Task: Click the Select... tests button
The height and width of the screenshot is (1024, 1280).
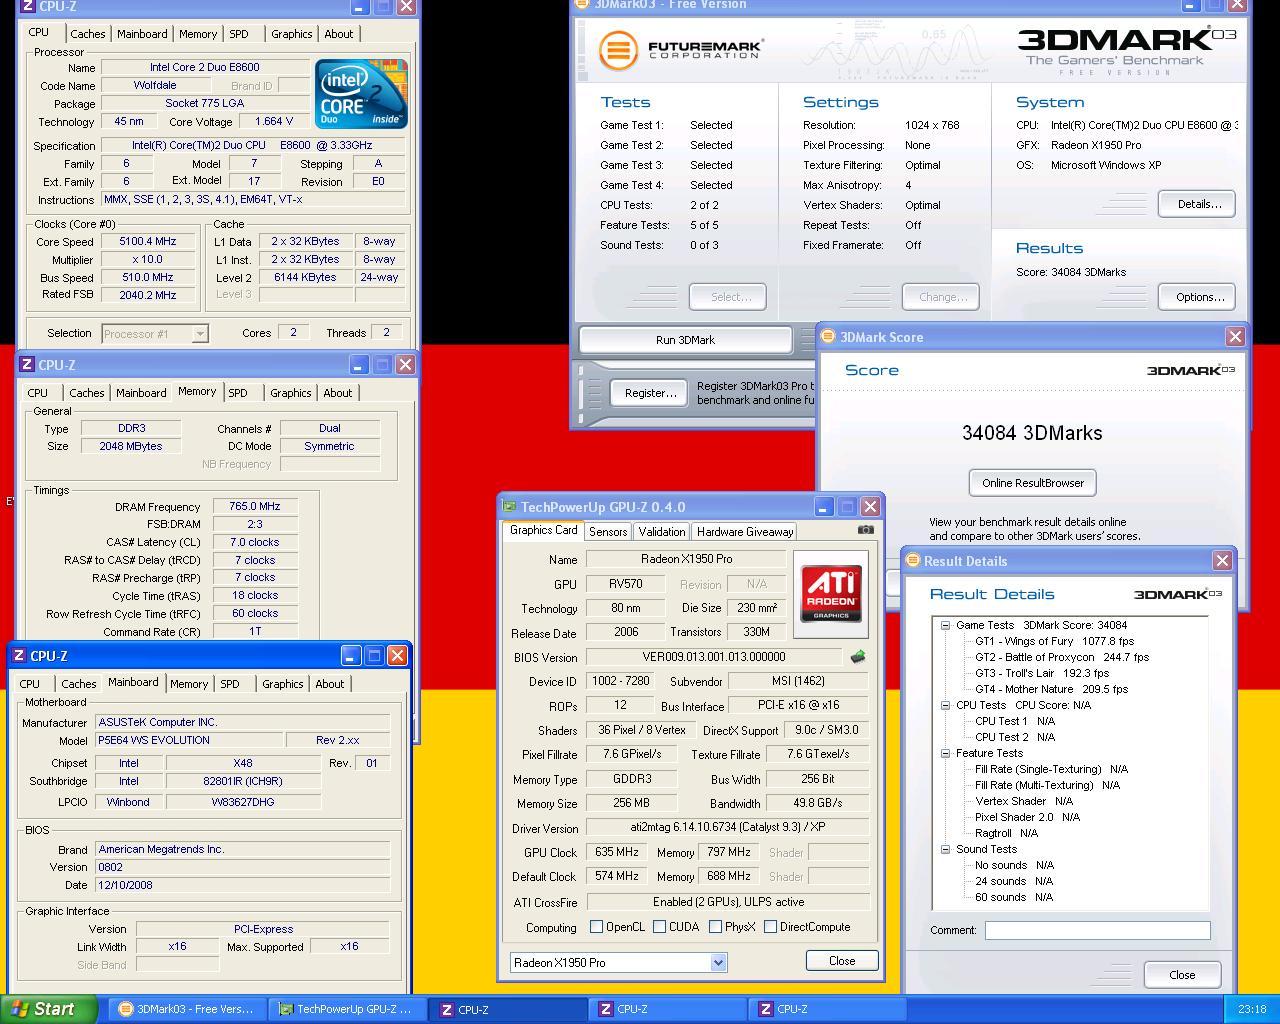Action: tap(728, 297)
